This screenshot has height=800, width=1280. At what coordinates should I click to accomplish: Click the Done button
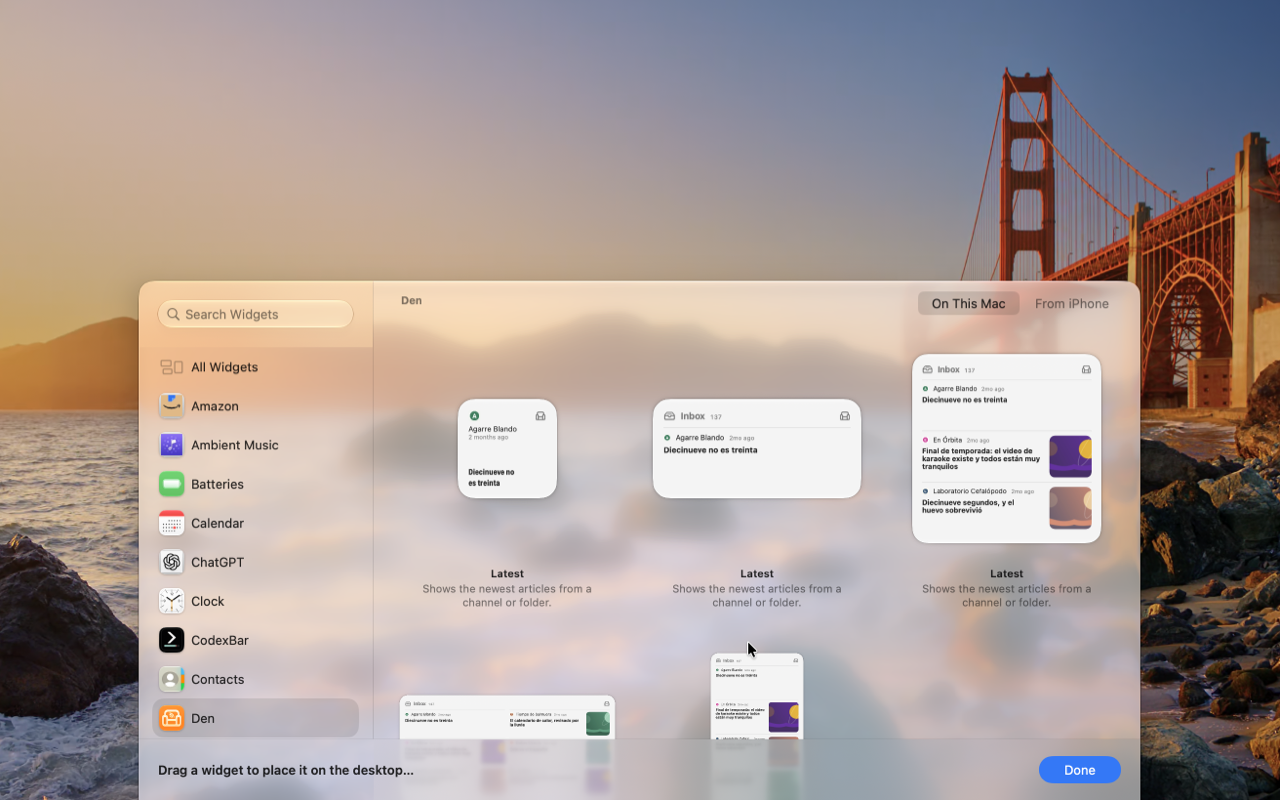[1080, 770]
